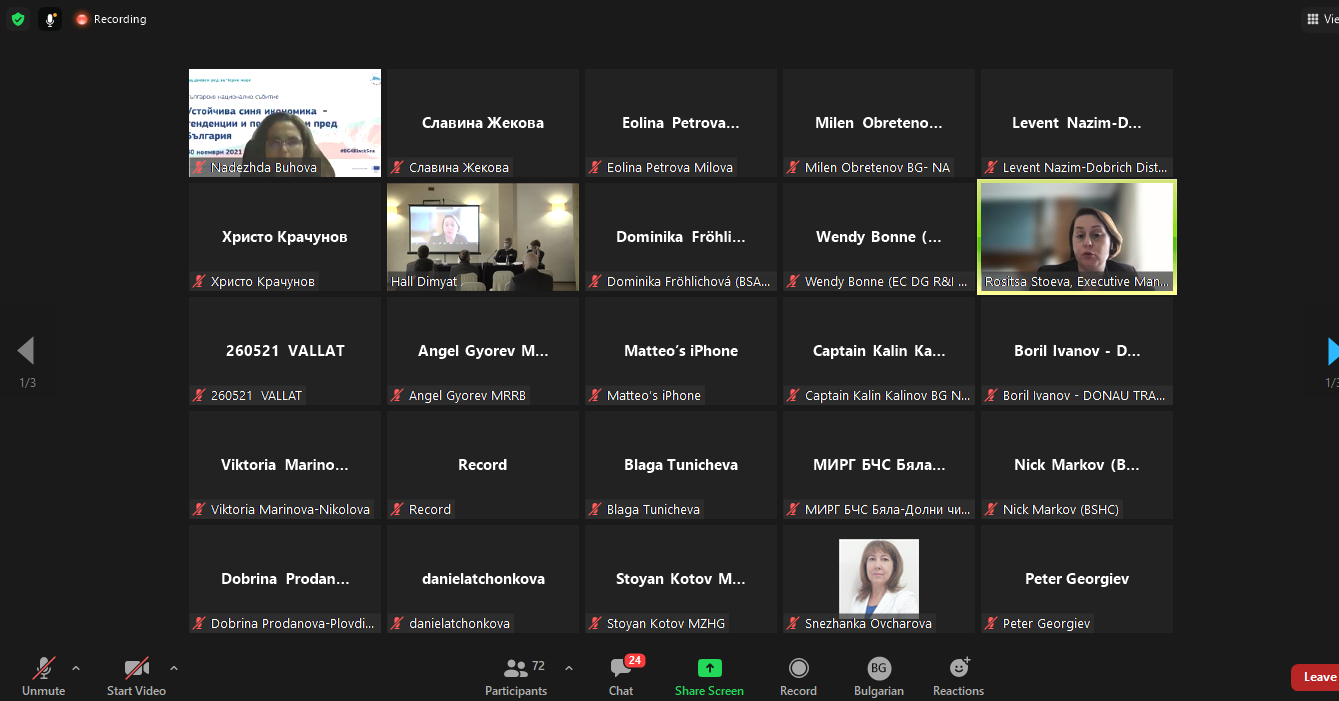The height and width of the screenshot is (701, 1339).
Task: Click muted mic icon beside Peter Georgiev label
Action: click(991, 623)
